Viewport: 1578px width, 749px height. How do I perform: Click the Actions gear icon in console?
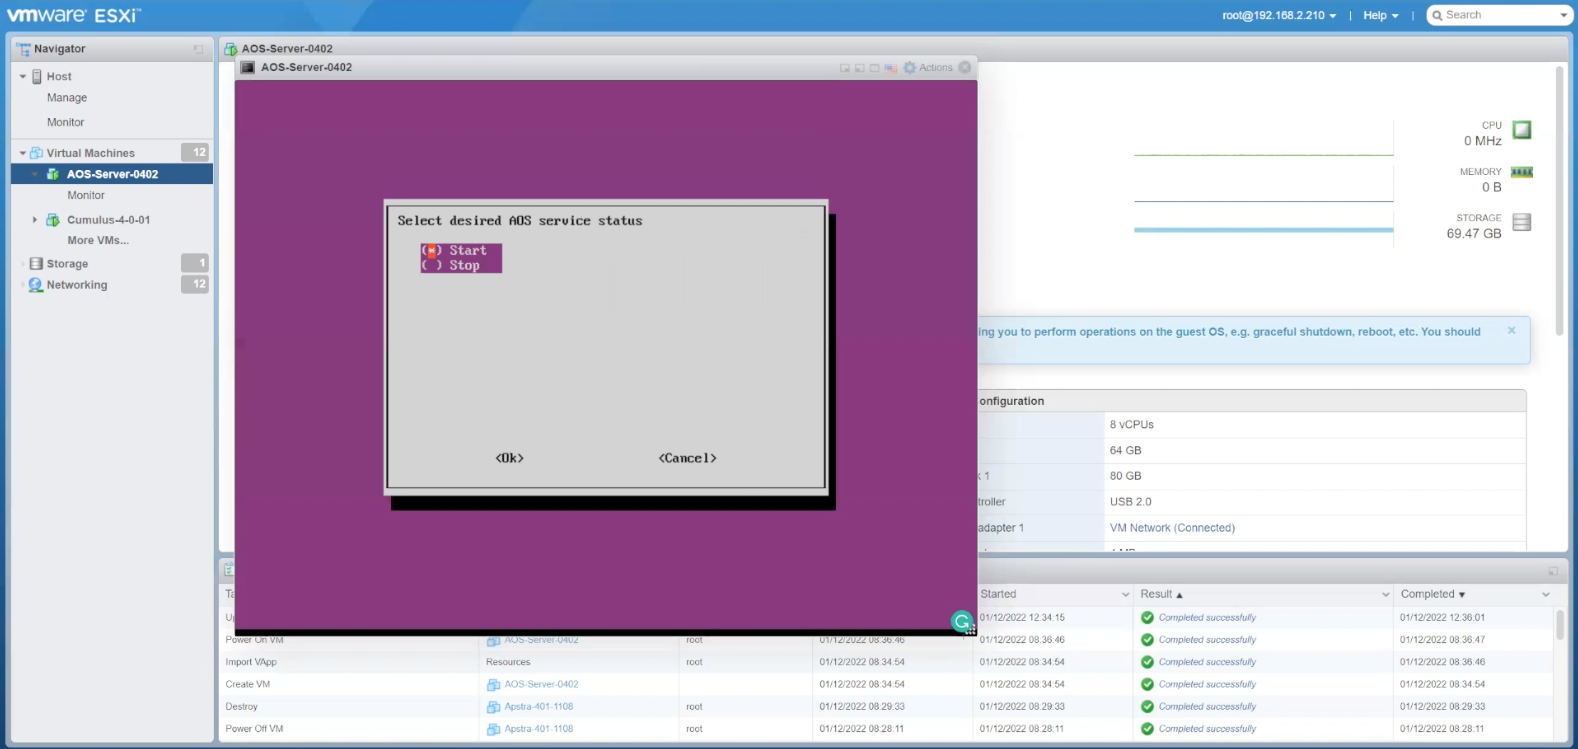point(910,68)
